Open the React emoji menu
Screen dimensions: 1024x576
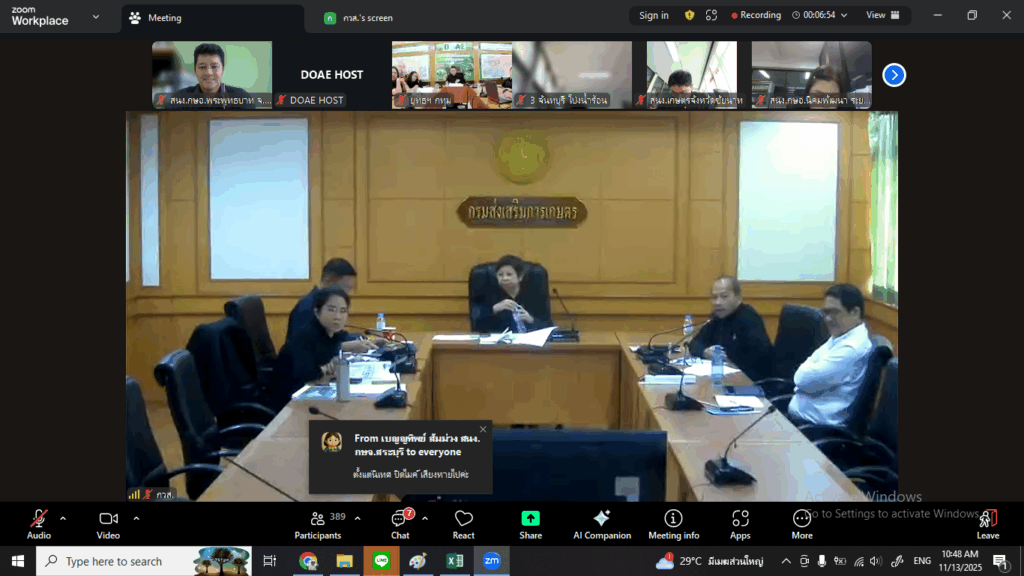[x=463, y=519]
